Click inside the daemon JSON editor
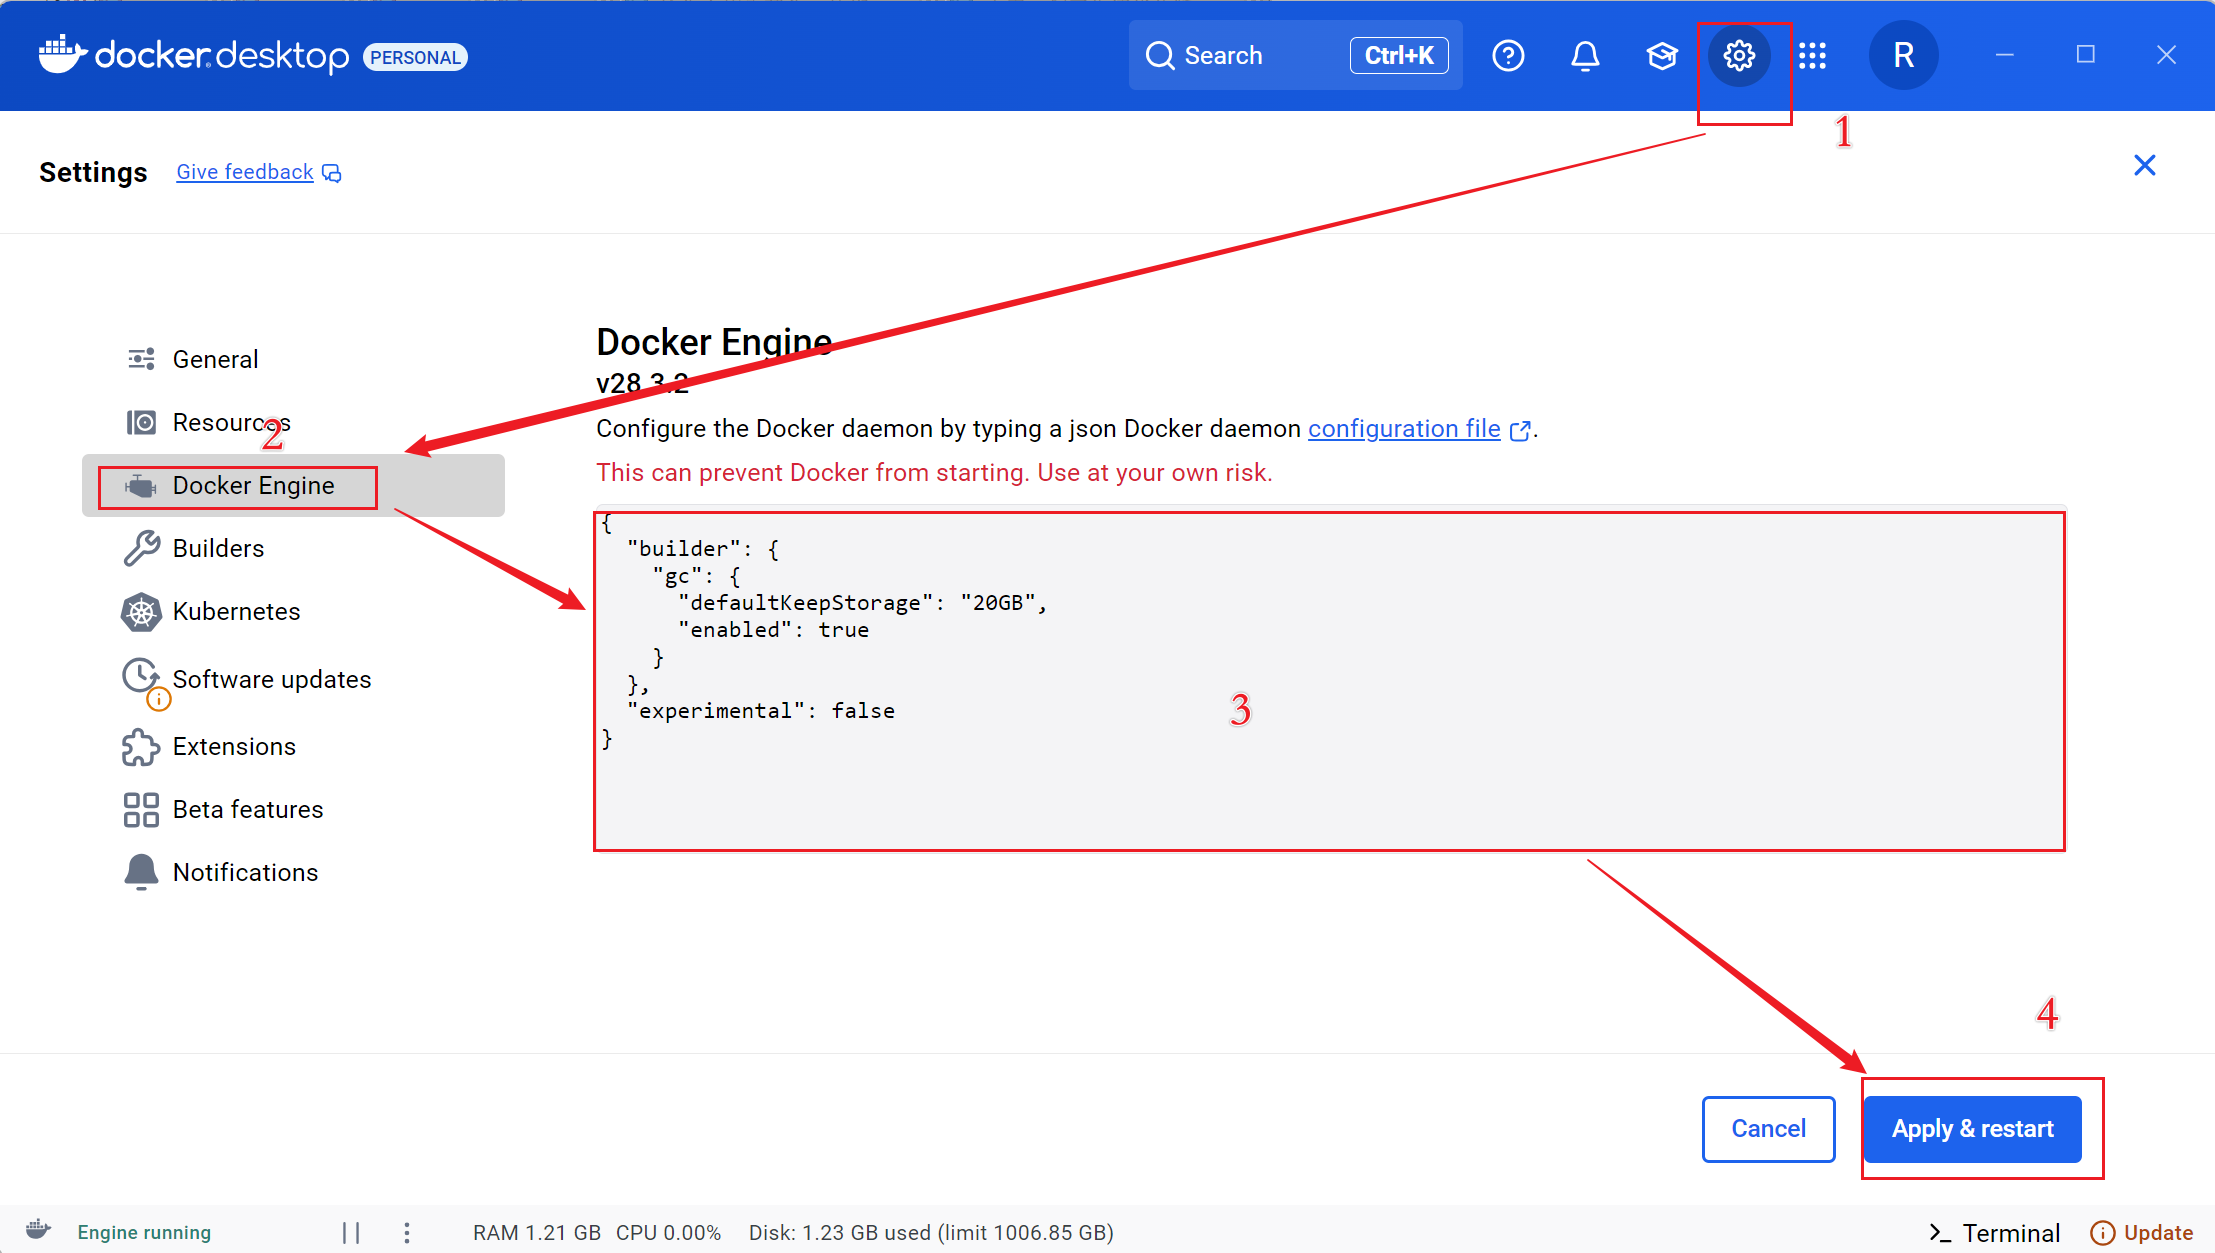The height and width of the screenshot is (1253, 2215). pos(1329,682)
